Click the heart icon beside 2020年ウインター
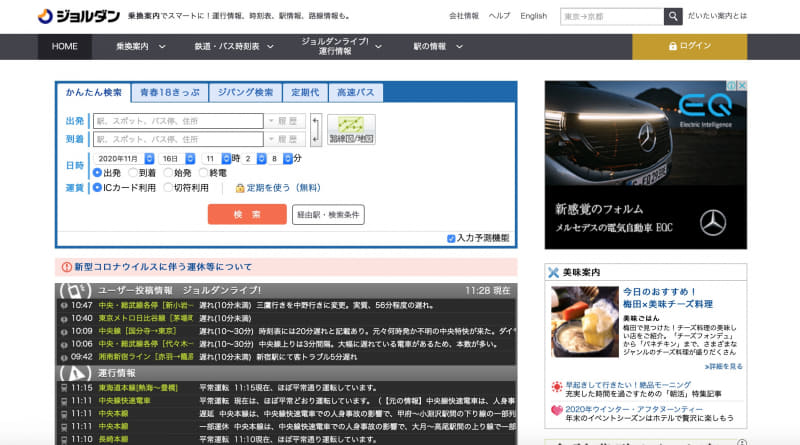Screen dimensions: 800x445 (x=557, y=410)
